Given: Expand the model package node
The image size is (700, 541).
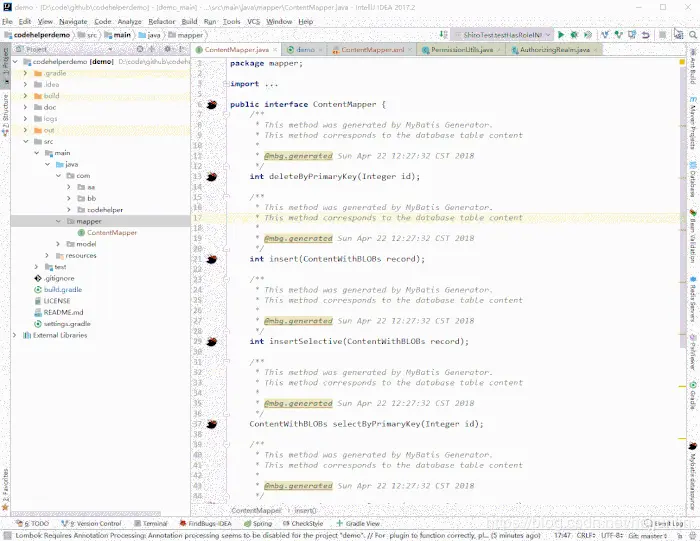Looking at the screenshot, I should 58,244.
